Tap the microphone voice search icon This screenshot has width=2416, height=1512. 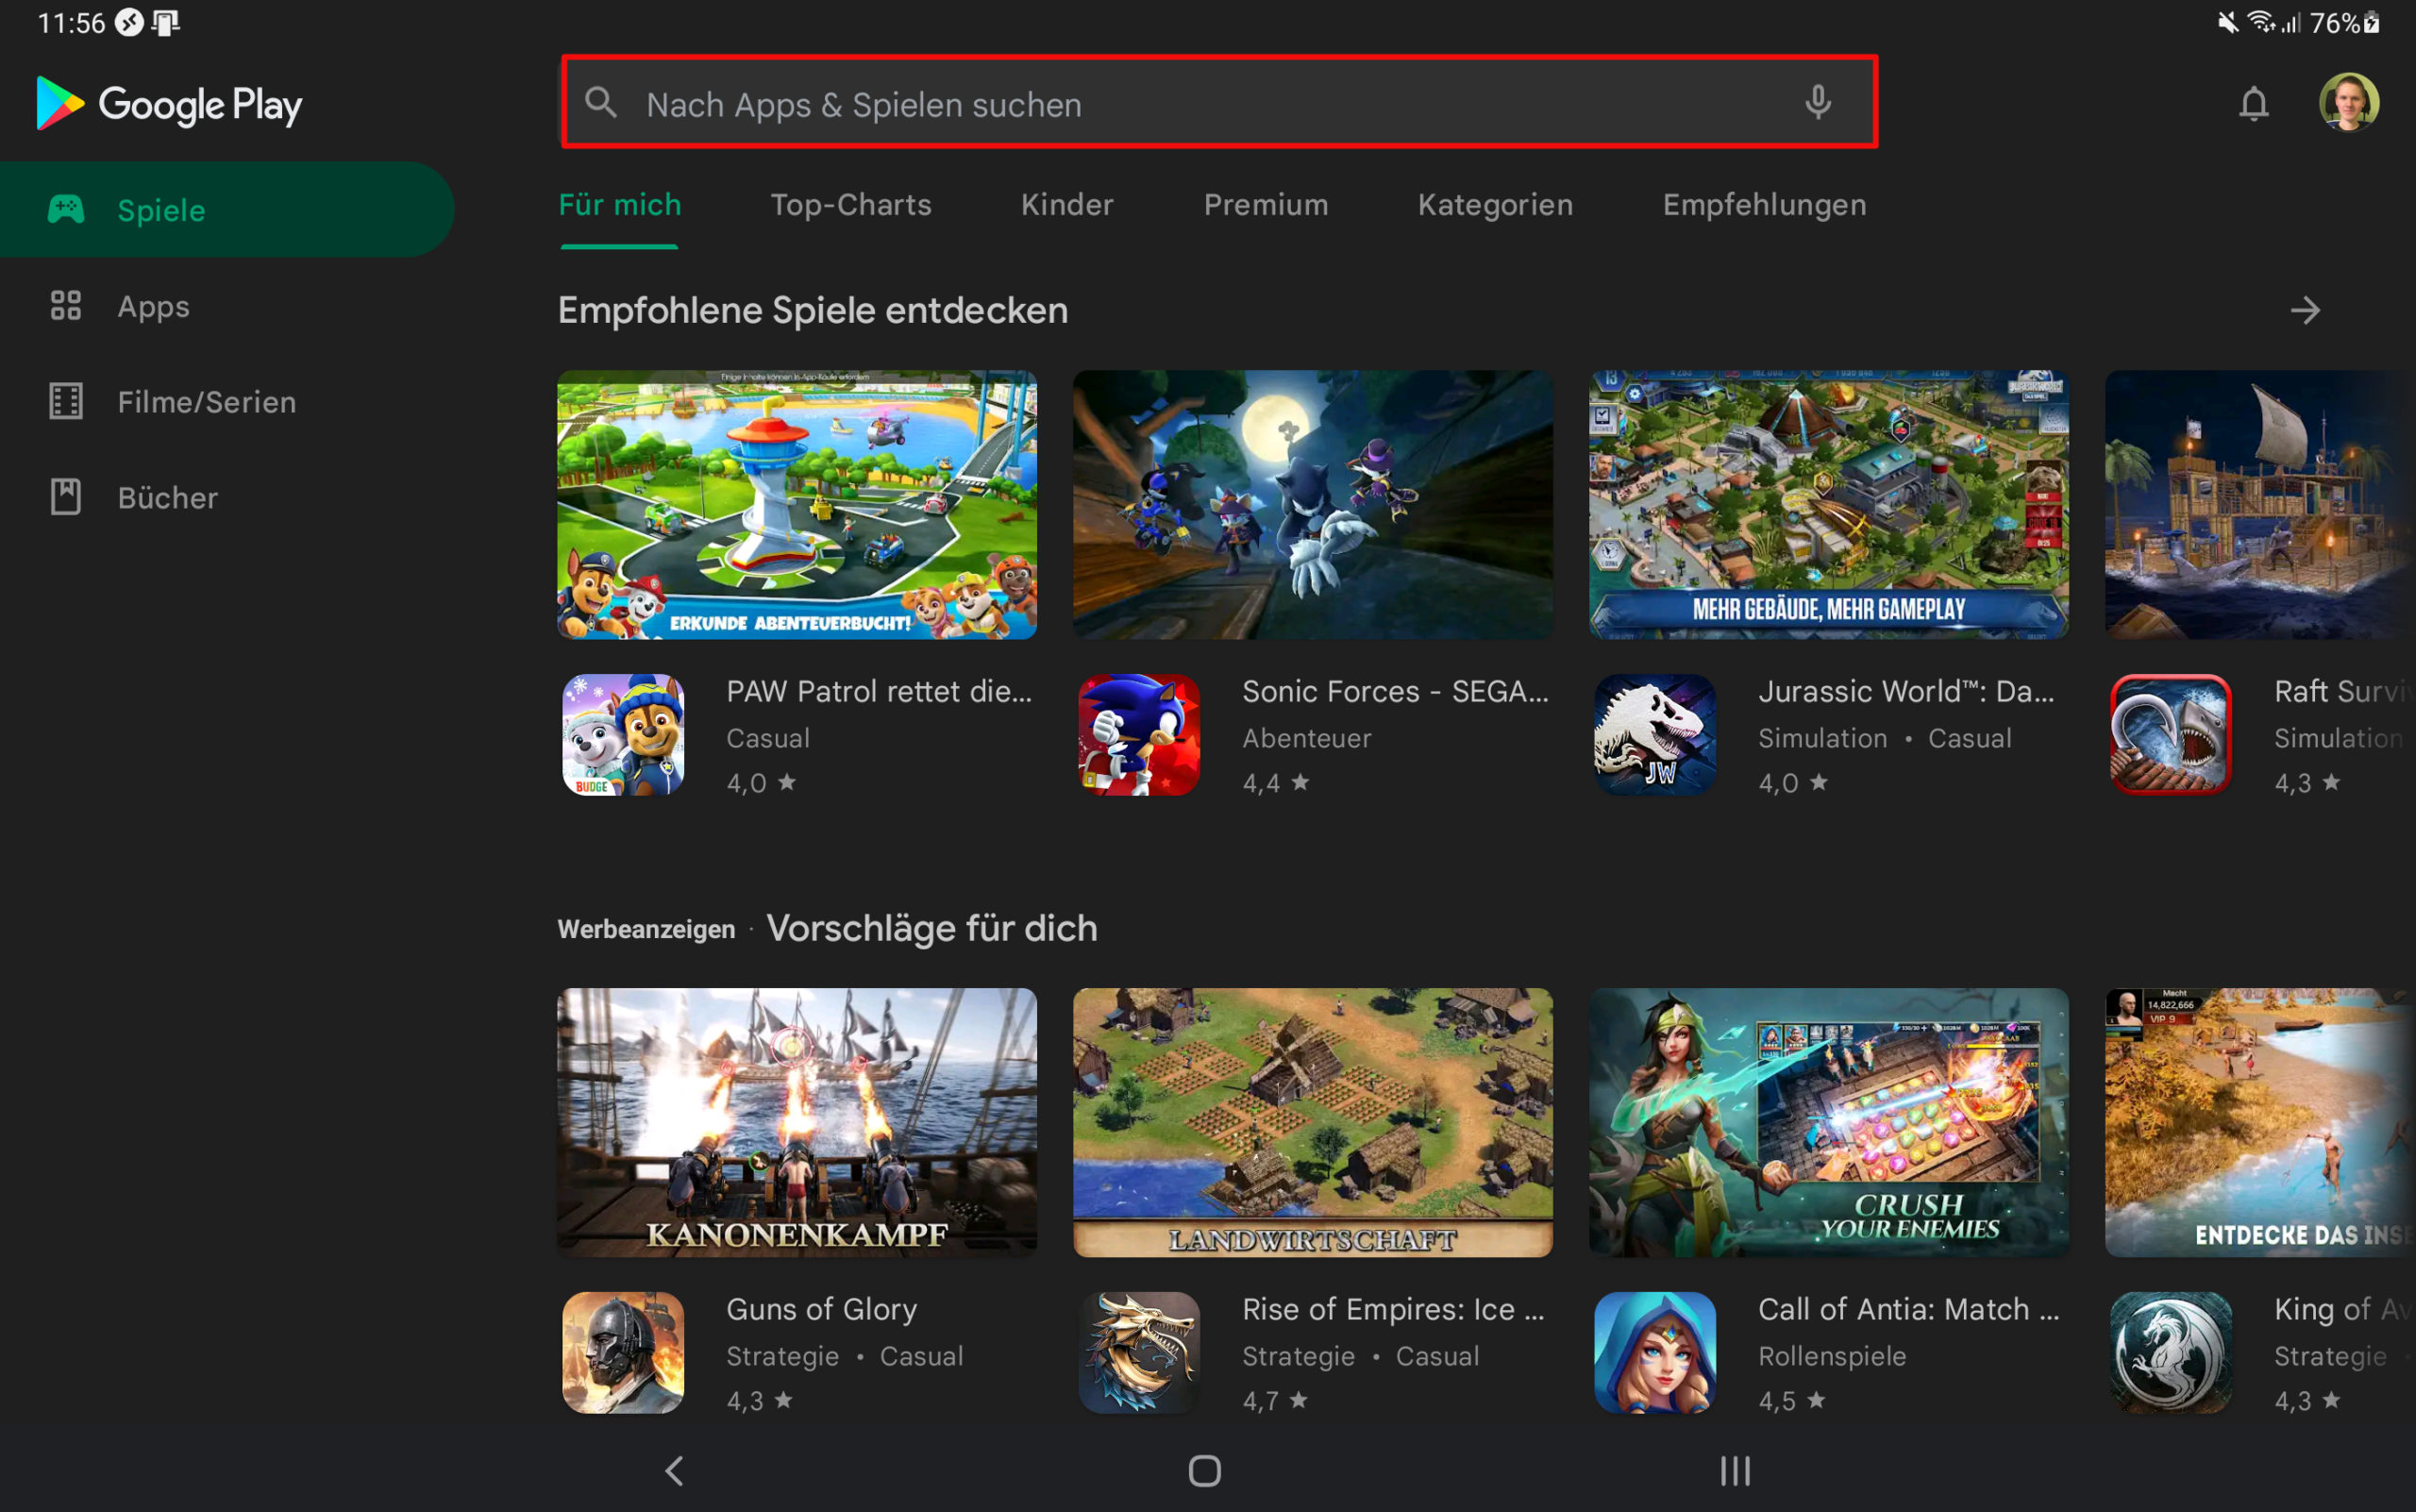1818,103
